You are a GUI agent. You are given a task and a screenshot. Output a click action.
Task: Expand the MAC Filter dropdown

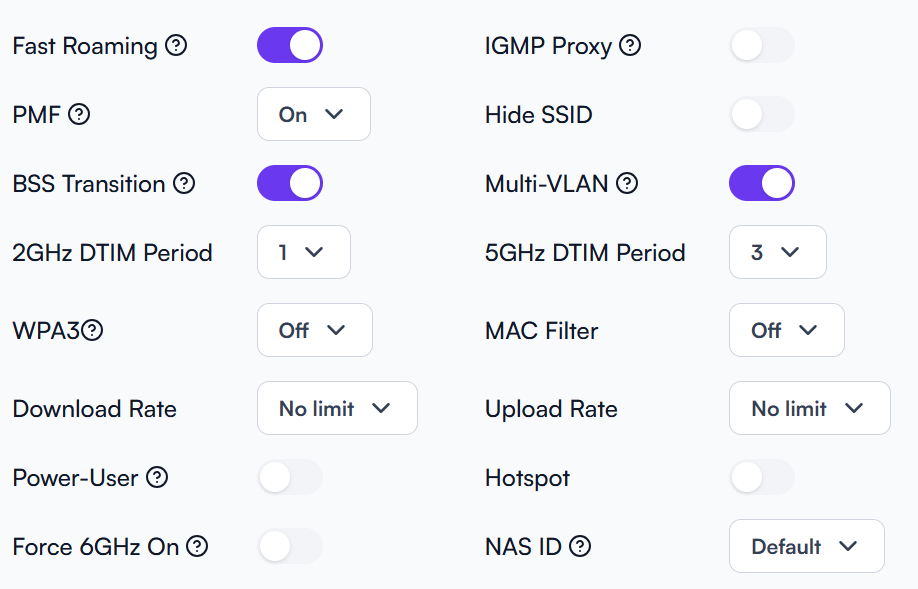point(787,330)
